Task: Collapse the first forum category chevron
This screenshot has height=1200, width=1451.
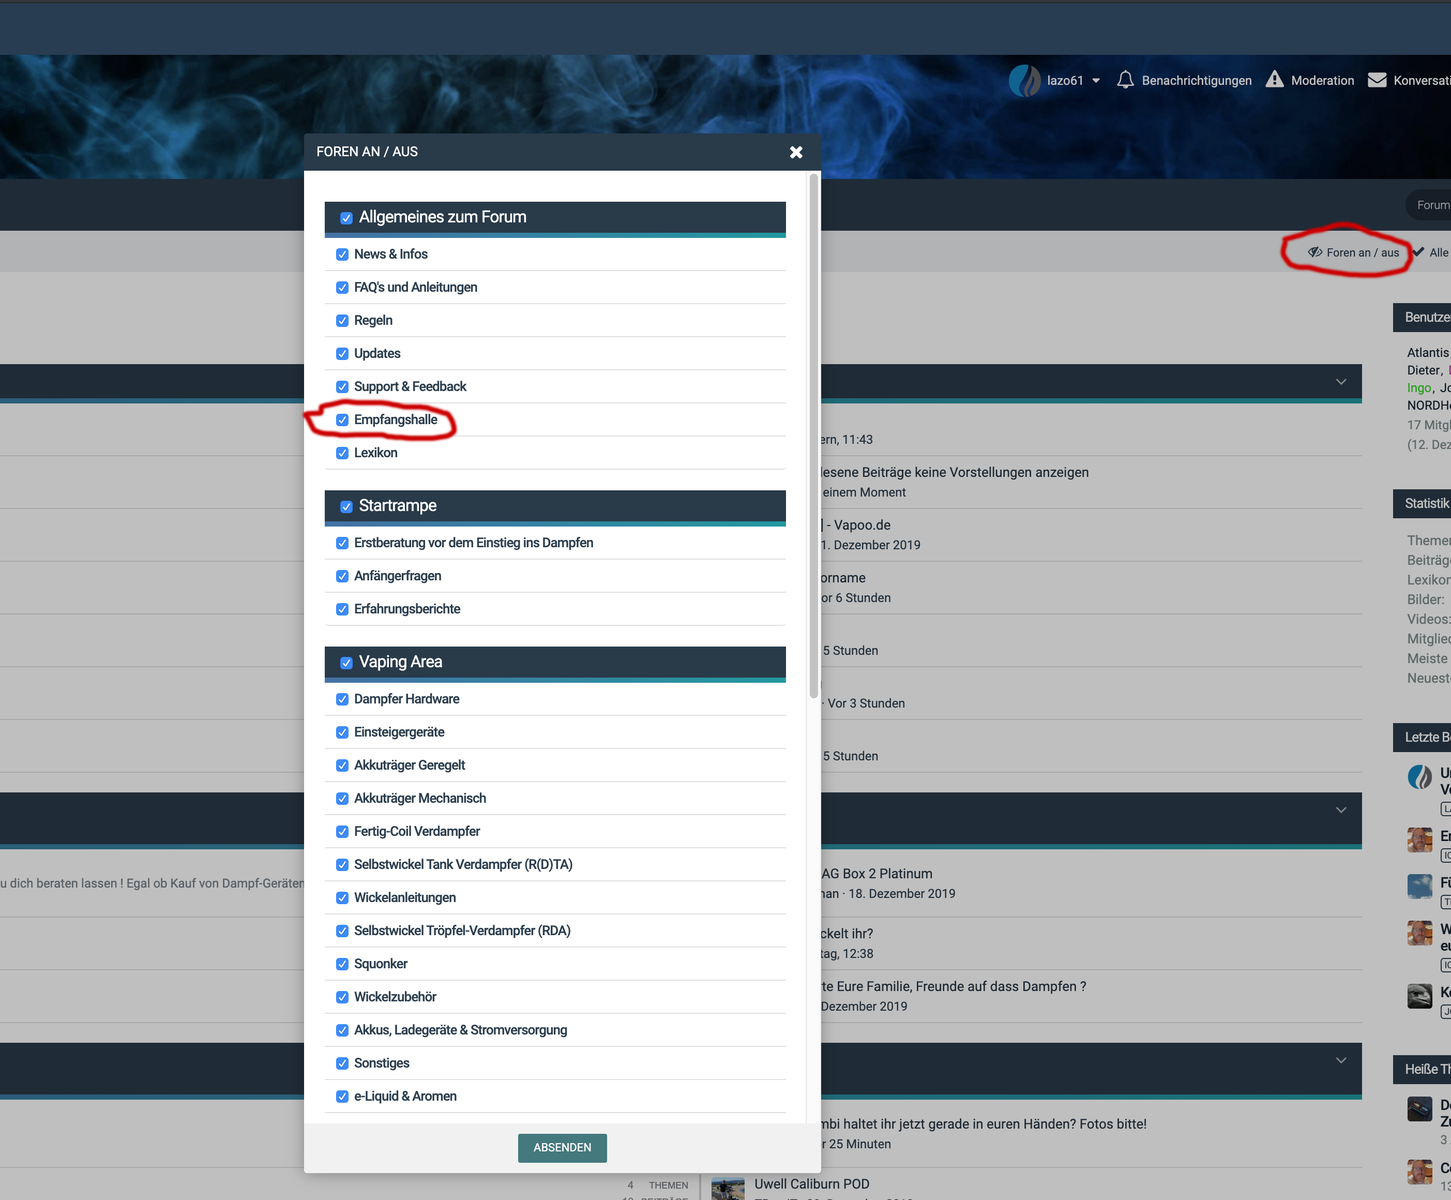Action: click(1341, 382)
